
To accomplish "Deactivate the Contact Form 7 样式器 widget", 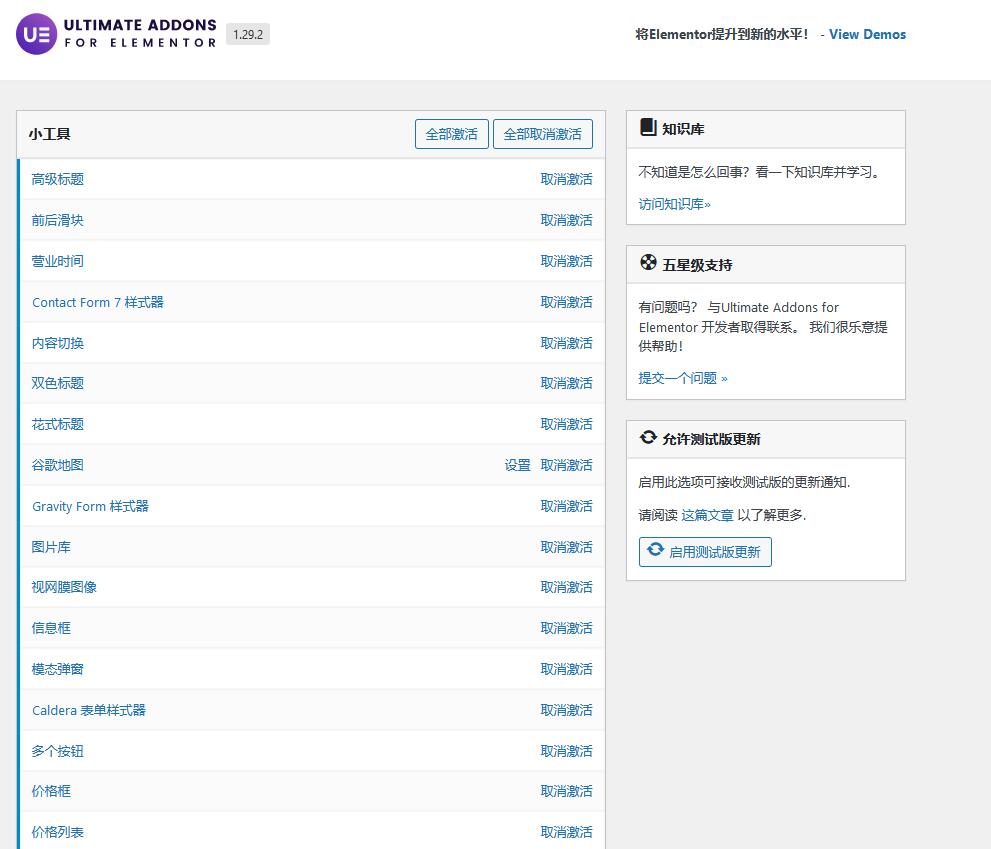I will click(566, 302).
